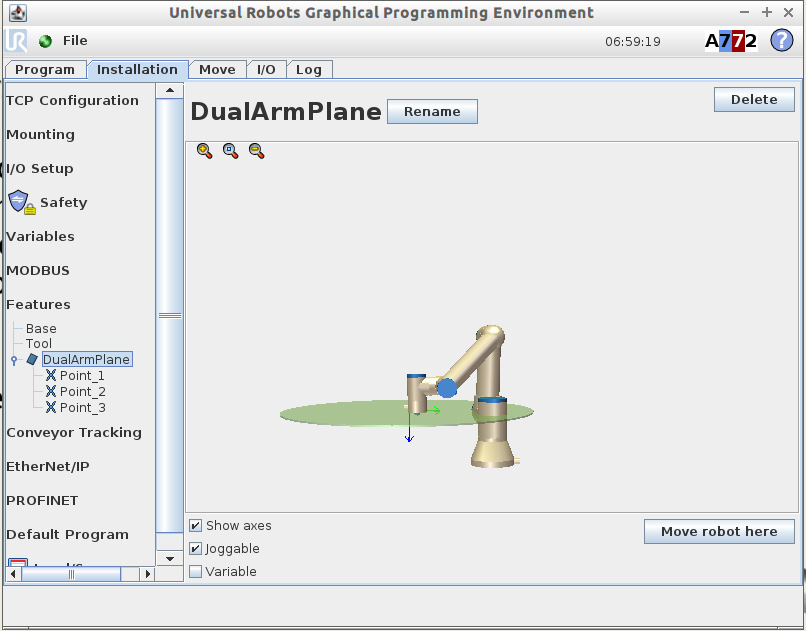Toggle the Joggable checkbox
The image size is (806, 631).
[195, 549]
